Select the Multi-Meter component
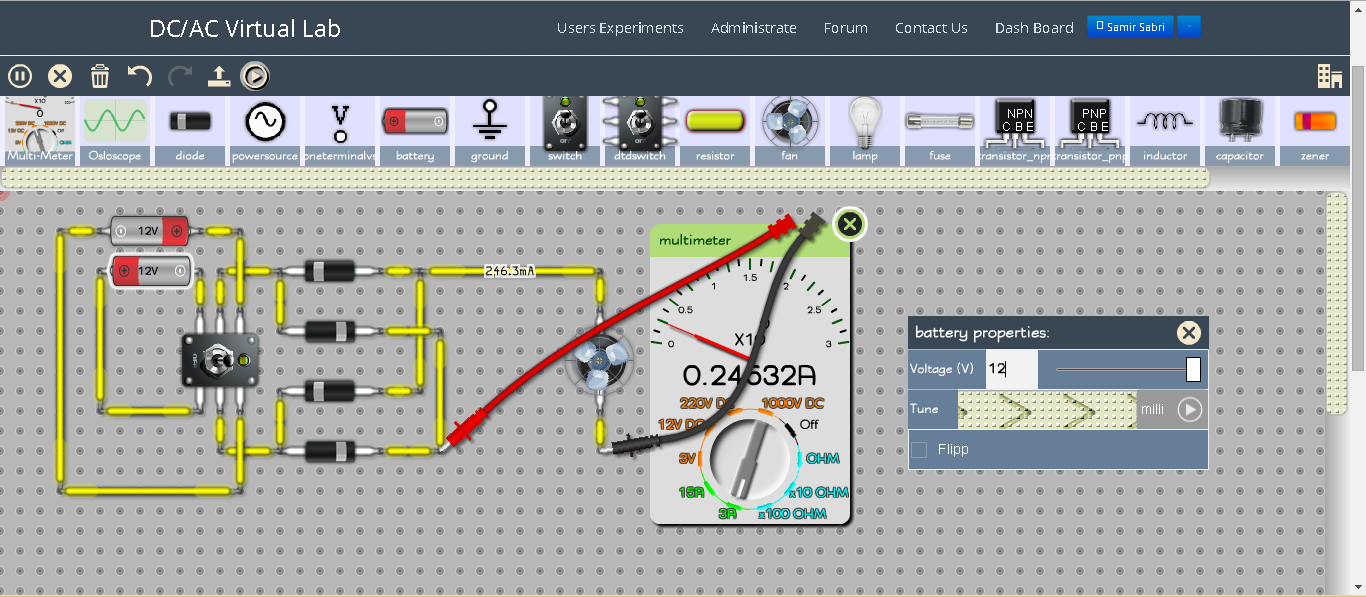 point(39,130)
